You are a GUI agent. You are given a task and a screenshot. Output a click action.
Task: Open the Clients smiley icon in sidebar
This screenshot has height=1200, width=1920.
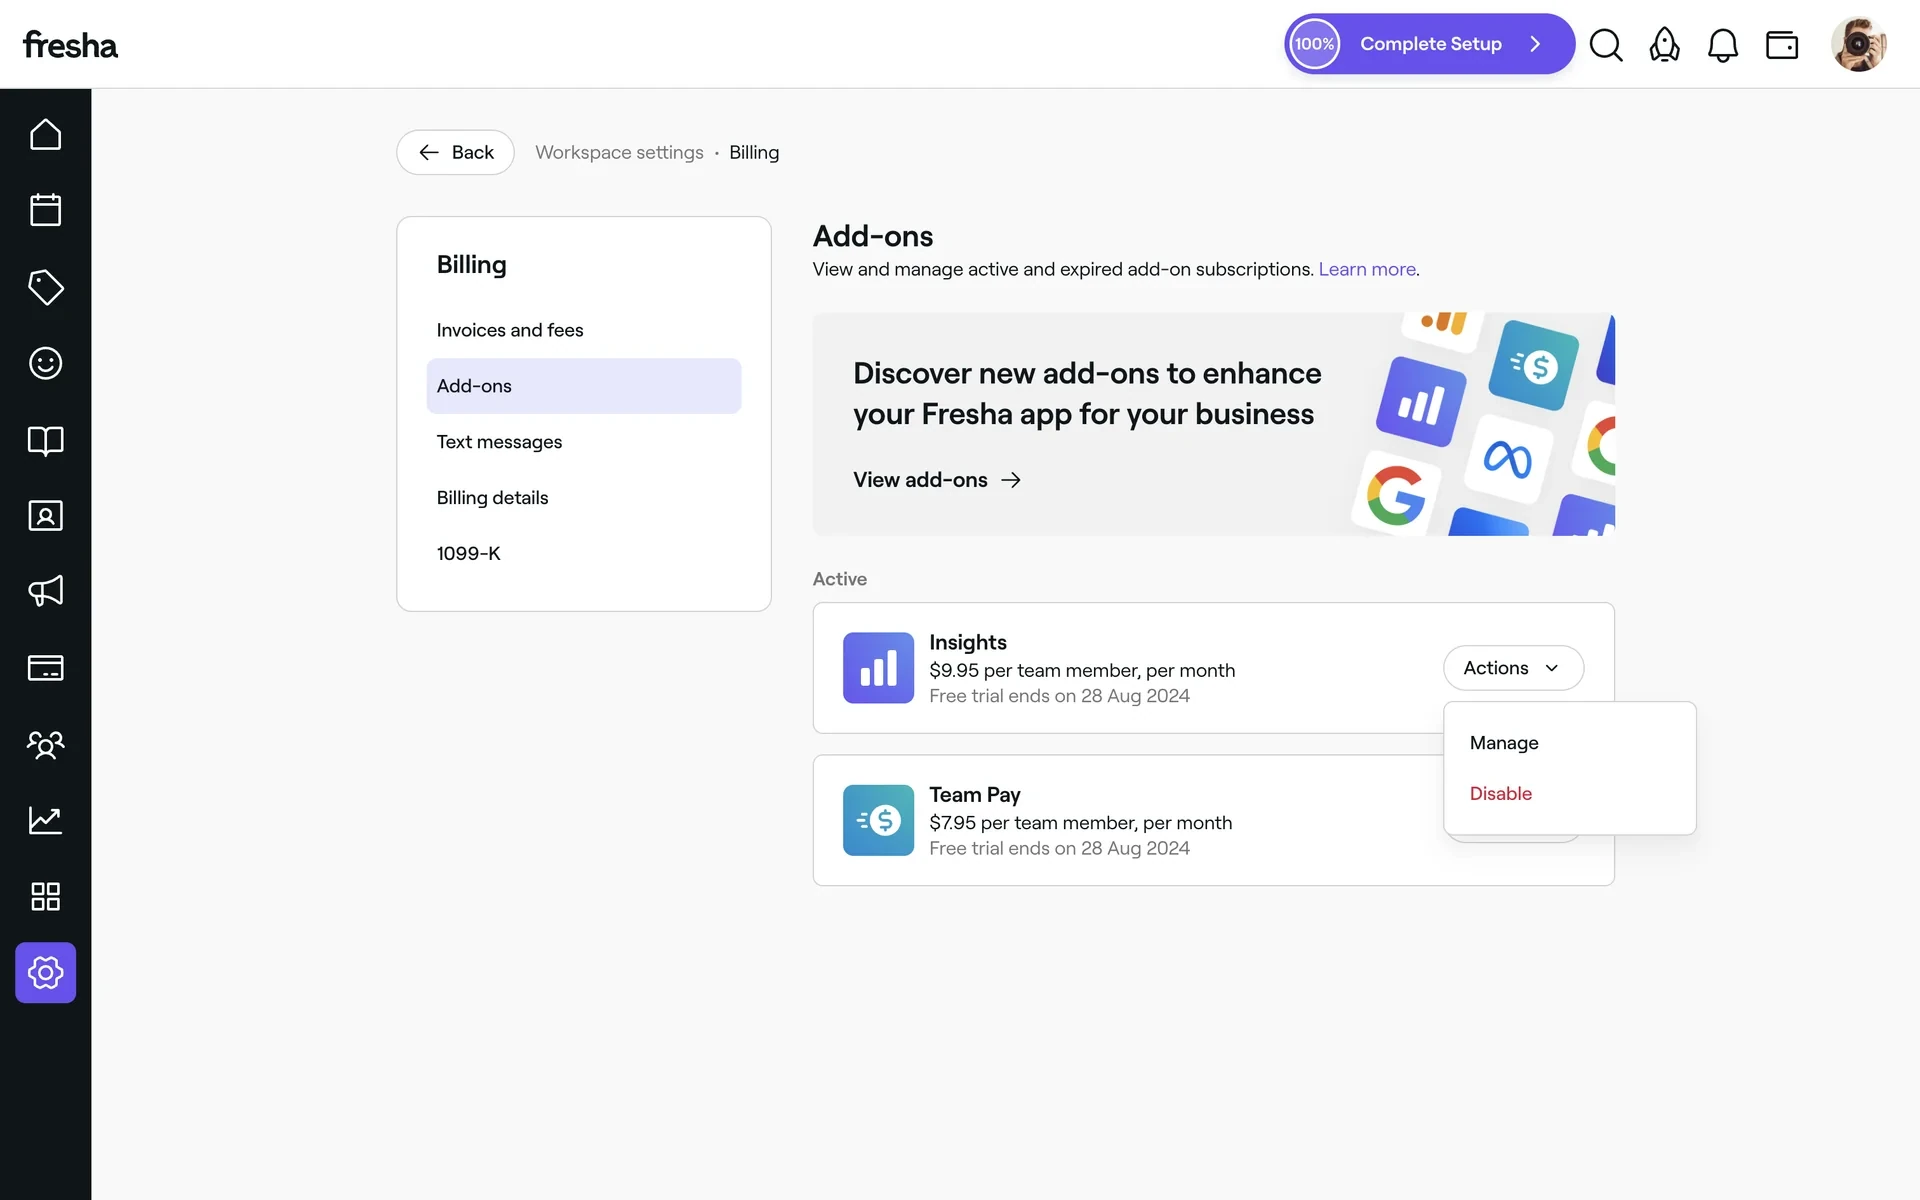[x=45, y=363]
